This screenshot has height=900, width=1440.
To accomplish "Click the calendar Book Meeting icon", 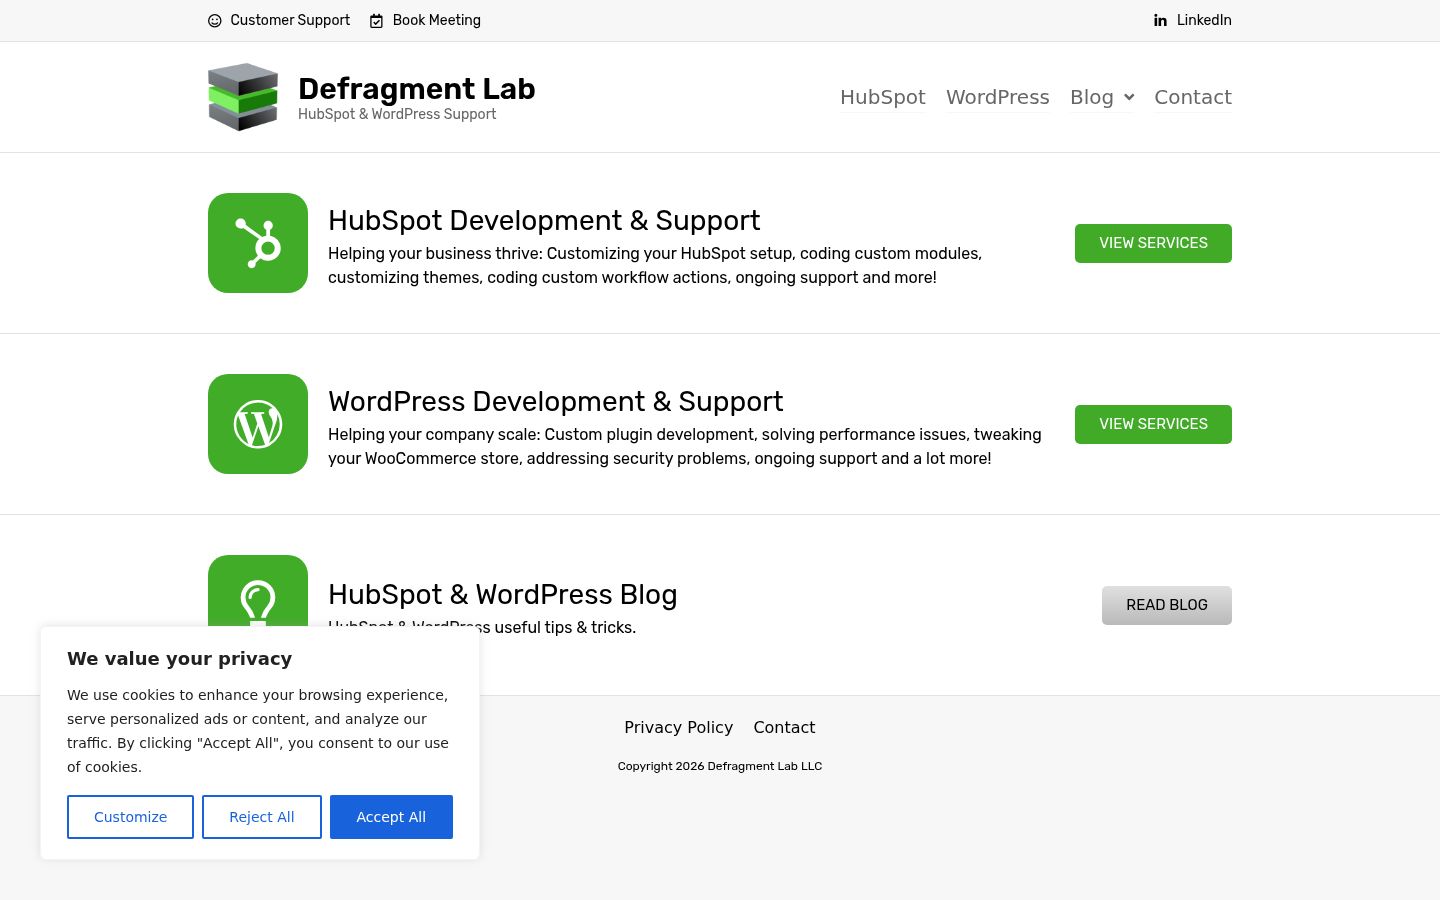I will (x=377, y=20).
